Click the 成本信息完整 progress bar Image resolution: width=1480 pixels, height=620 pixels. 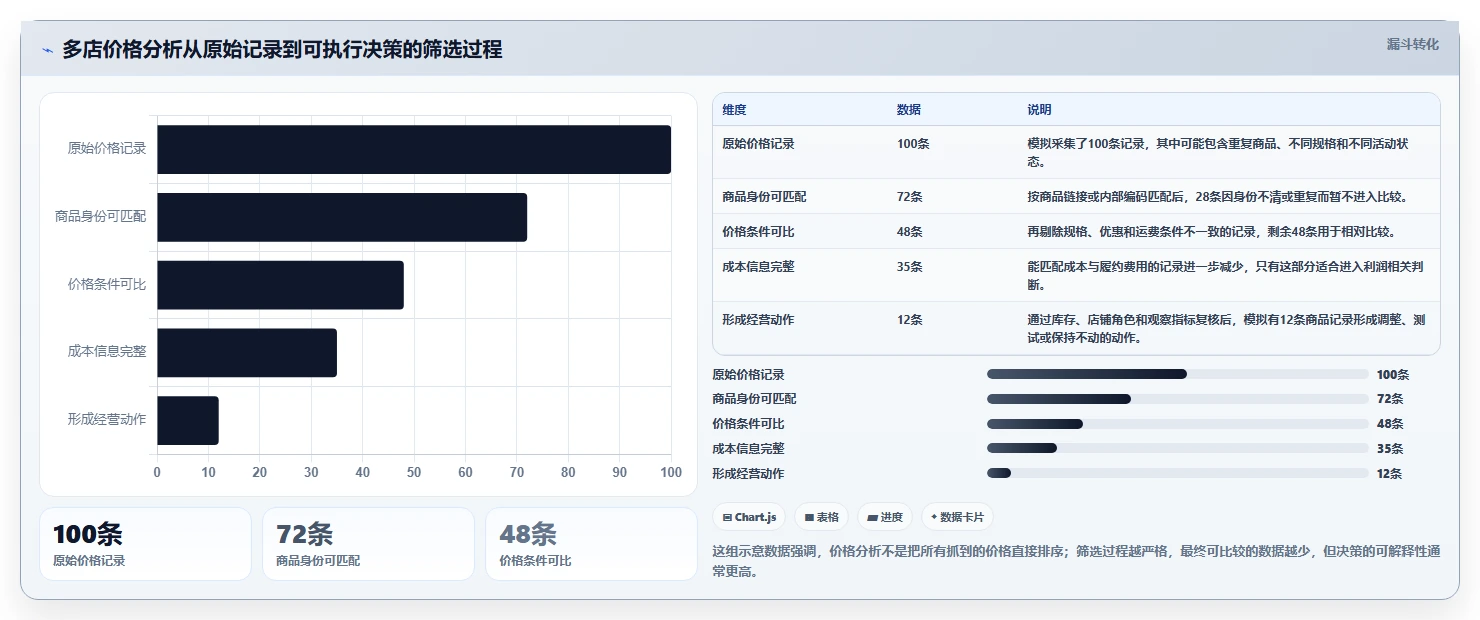point(1178,449)
